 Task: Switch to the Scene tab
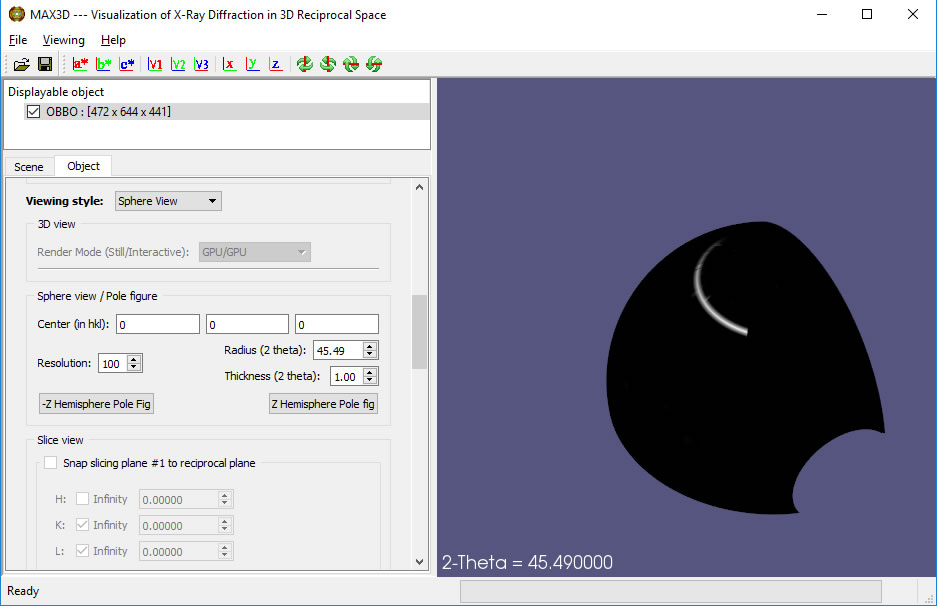(29, 167)
